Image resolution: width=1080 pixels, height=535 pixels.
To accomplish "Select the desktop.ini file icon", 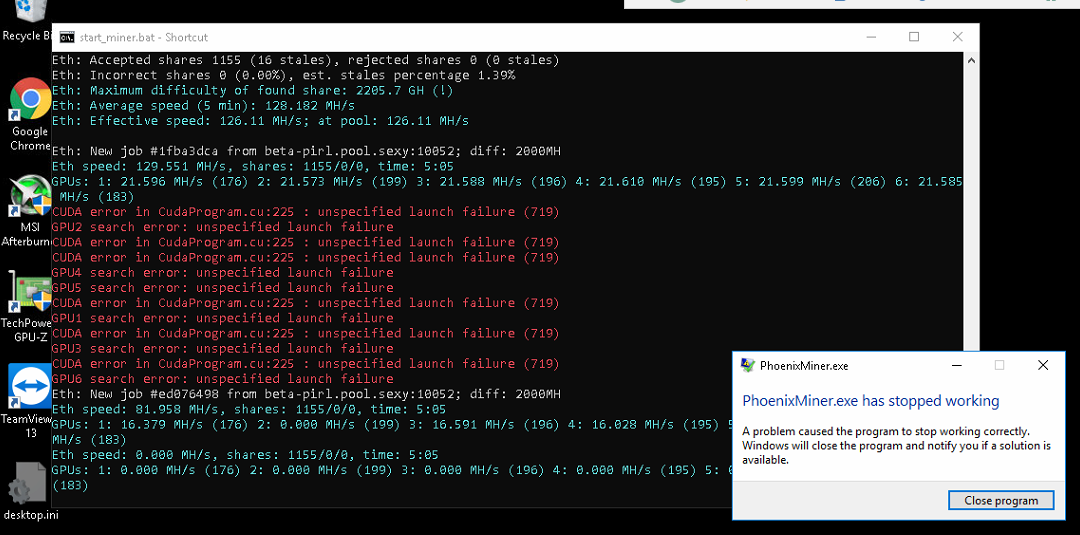I will pyautogui.click(x=28, y=491).
